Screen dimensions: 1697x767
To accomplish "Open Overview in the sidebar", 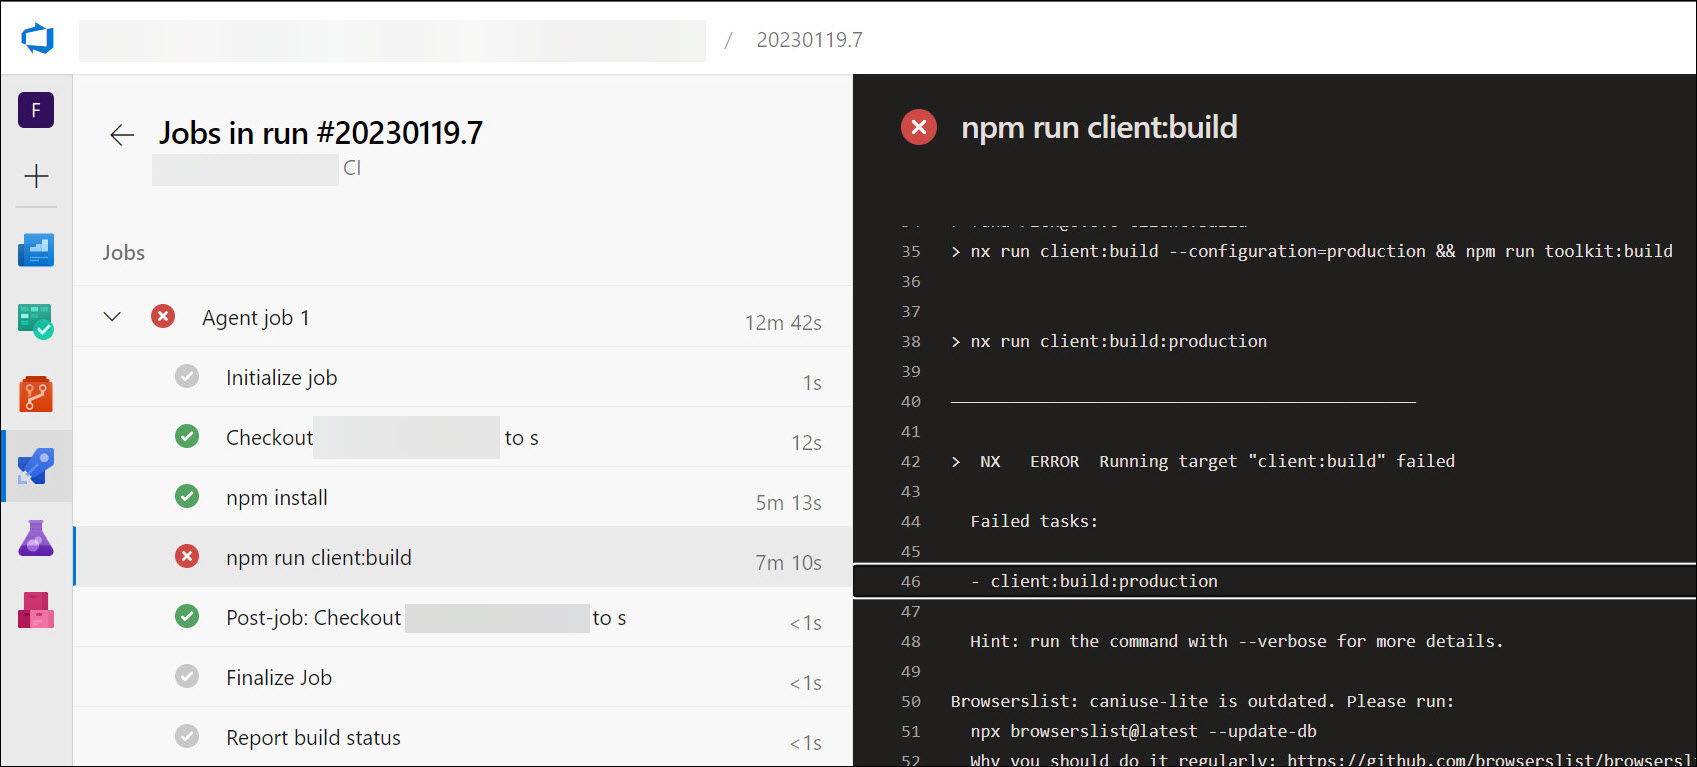I will click(36, 250).
